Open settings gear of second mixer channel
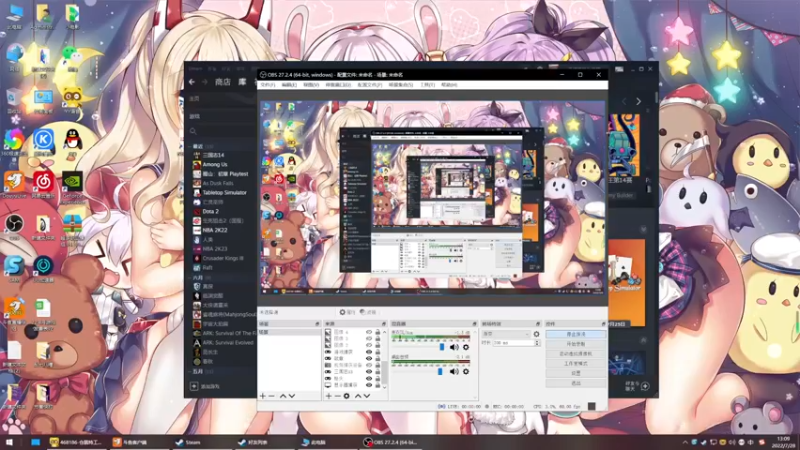The width and height of the screenshot is (800, 450). pos(466,371)
